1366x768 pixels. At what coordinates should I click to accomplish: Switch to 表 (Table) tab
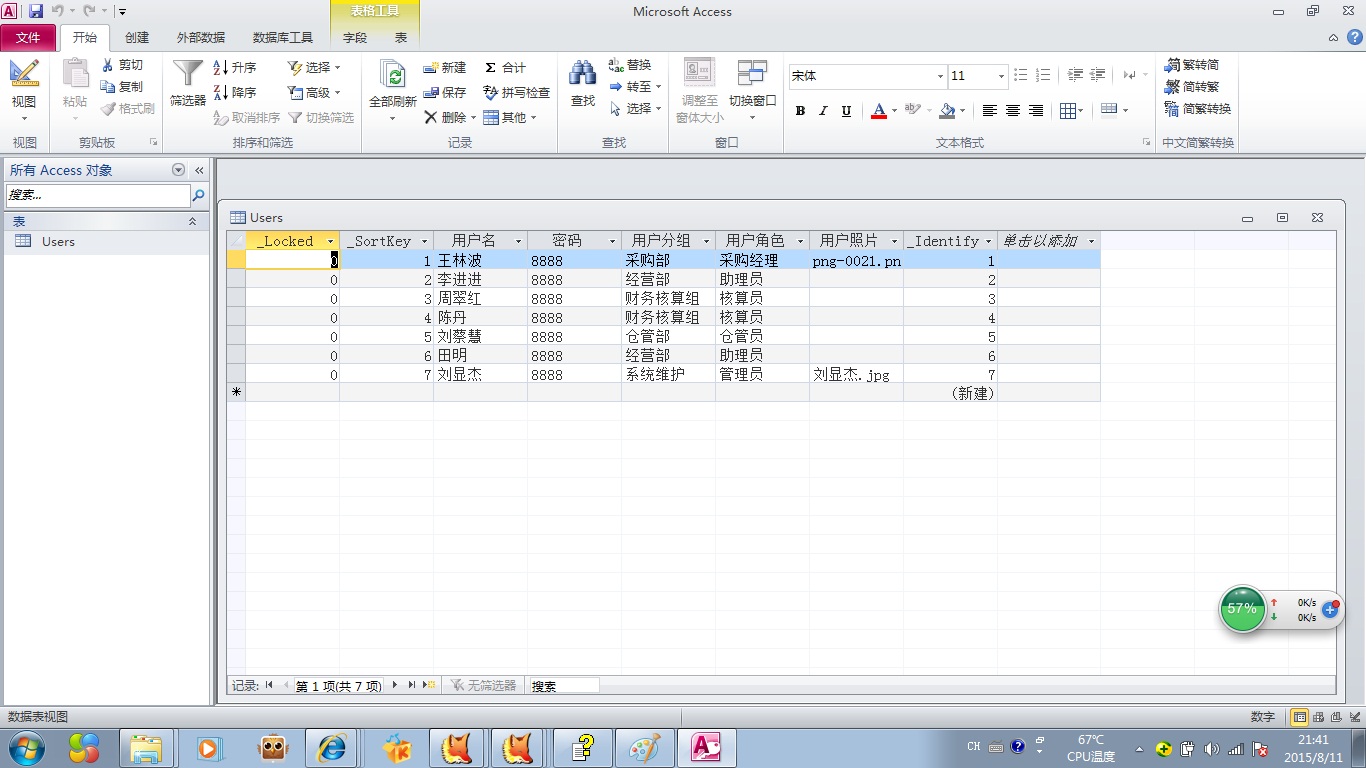click(x=401, y=37)
